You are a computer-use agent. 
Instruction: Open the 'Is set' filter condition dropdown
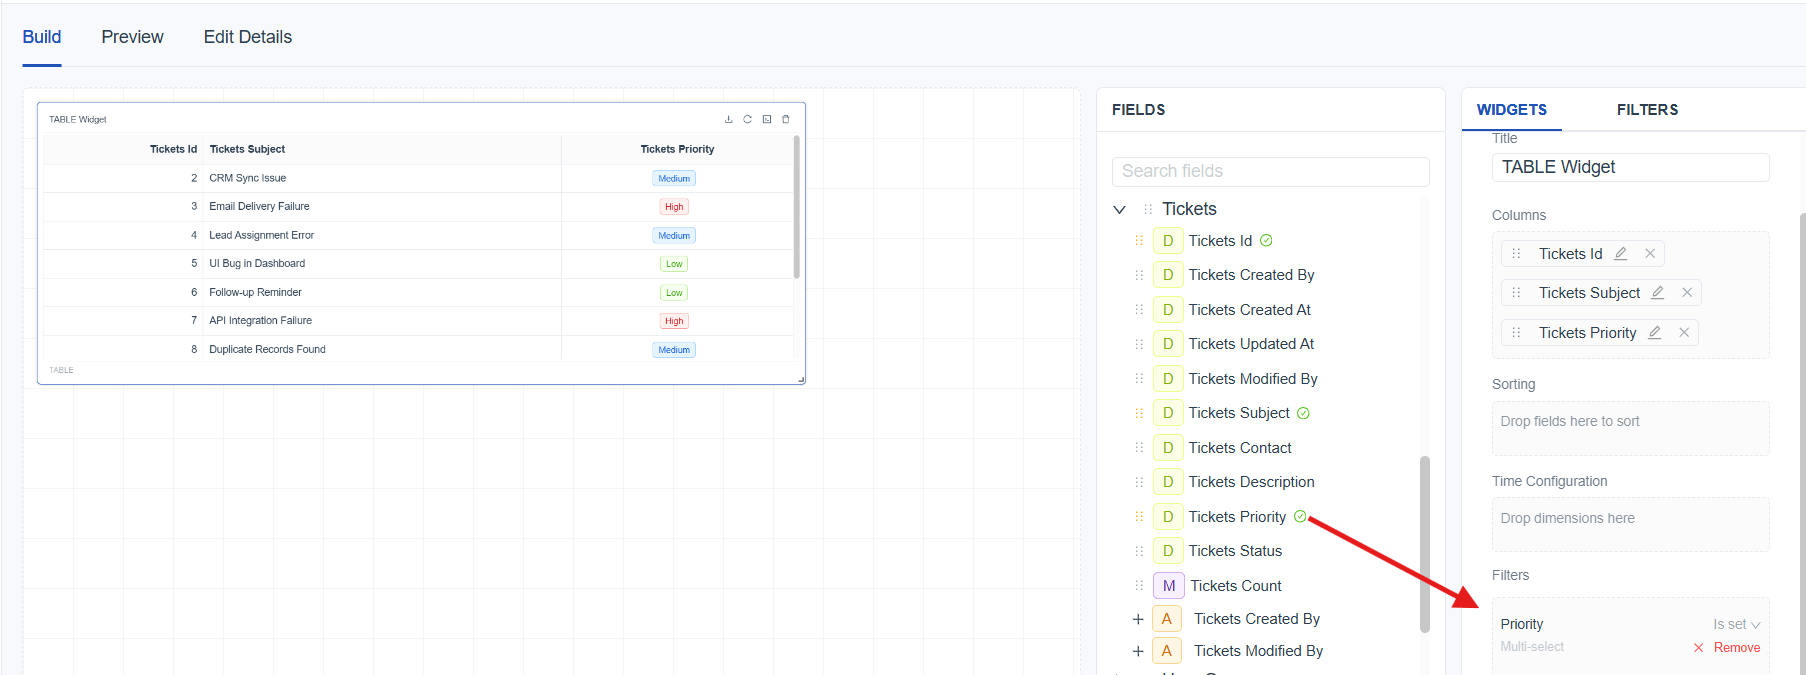click(1736, 624)
